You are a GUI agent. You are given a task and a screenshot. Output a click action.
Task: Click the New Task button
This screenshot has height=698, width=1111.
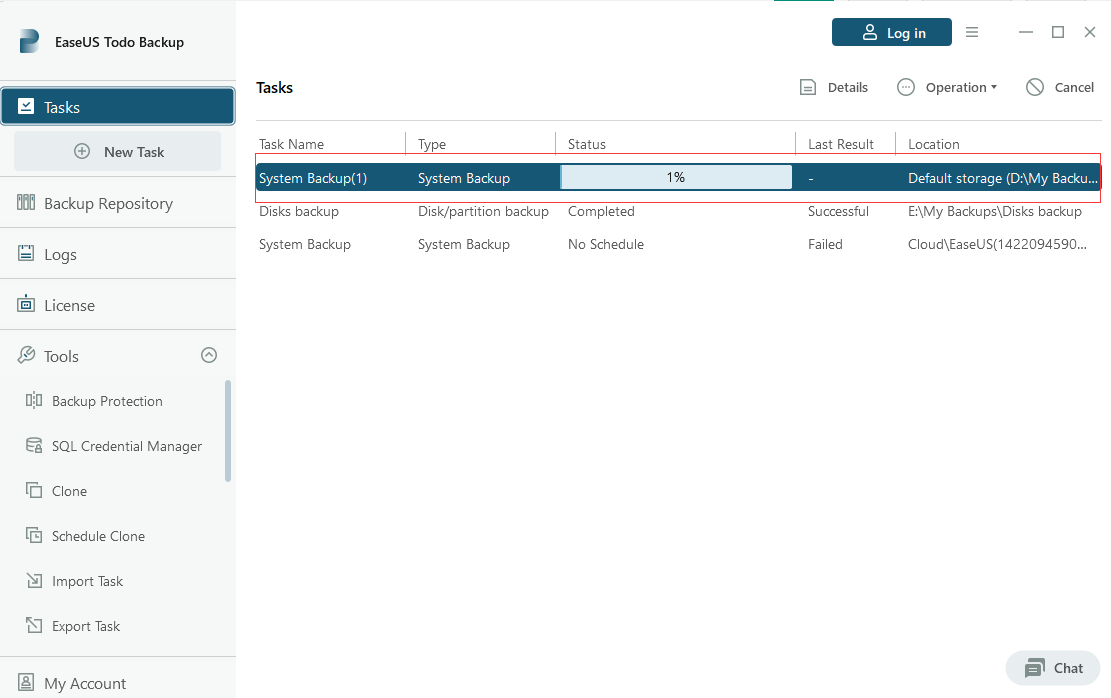[118, 151]
